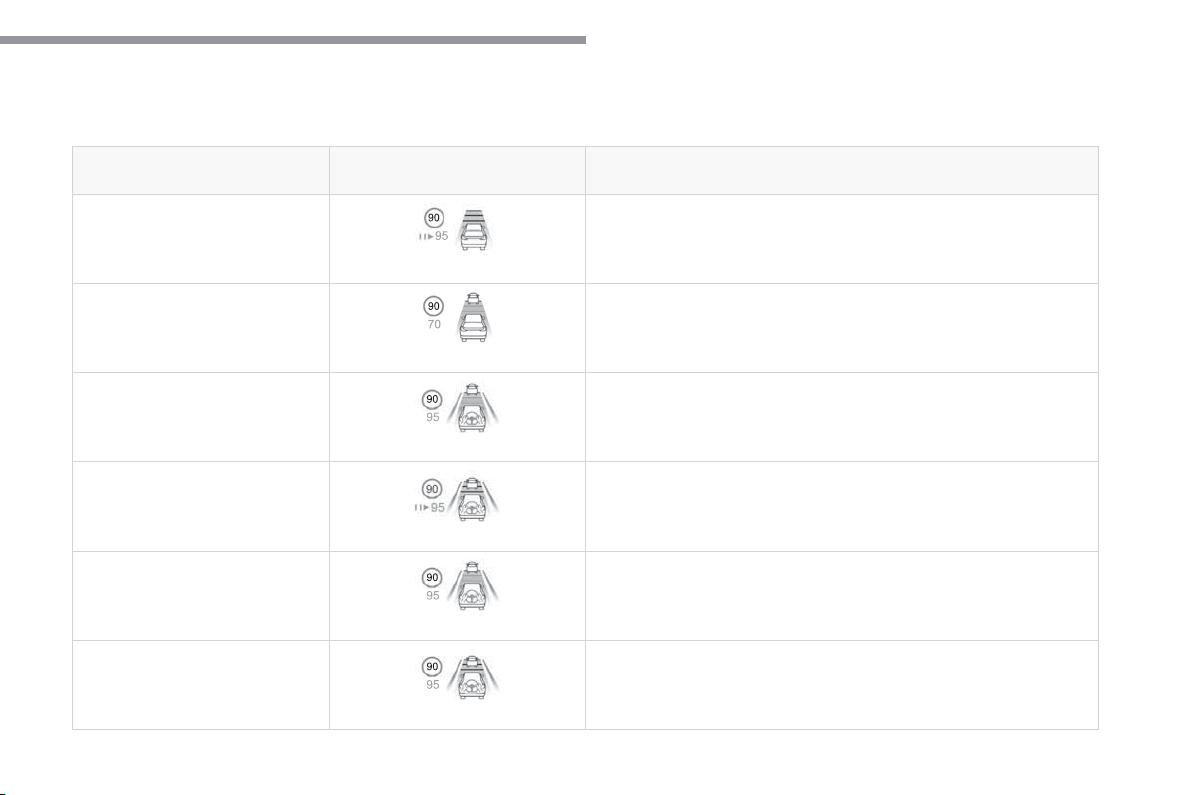The width and height of the screenshot is (1192, 795).
Task: Click the 90 speed limit sign in the first table row
Action: tap(433, 218)
